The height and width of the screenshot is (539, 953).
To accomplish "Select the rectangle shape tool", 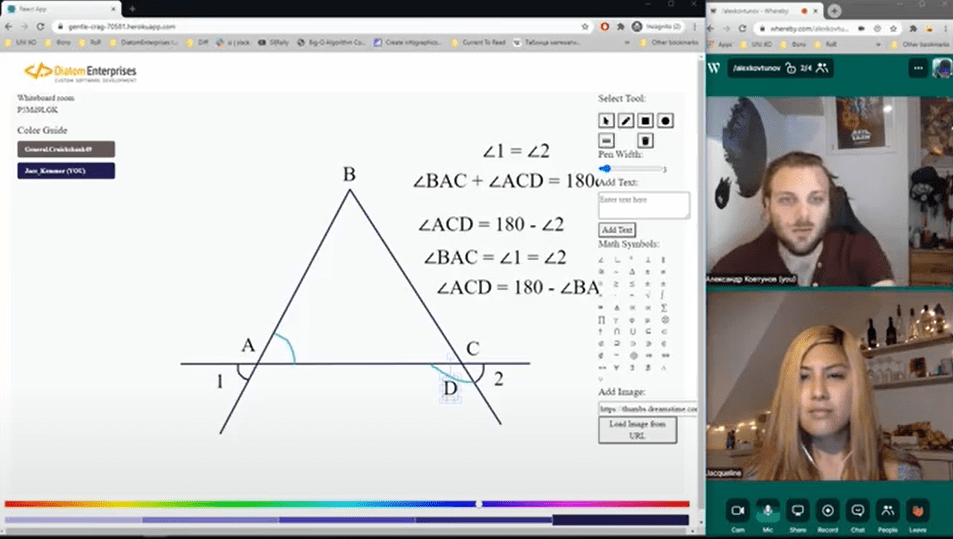I will [645, 120].
